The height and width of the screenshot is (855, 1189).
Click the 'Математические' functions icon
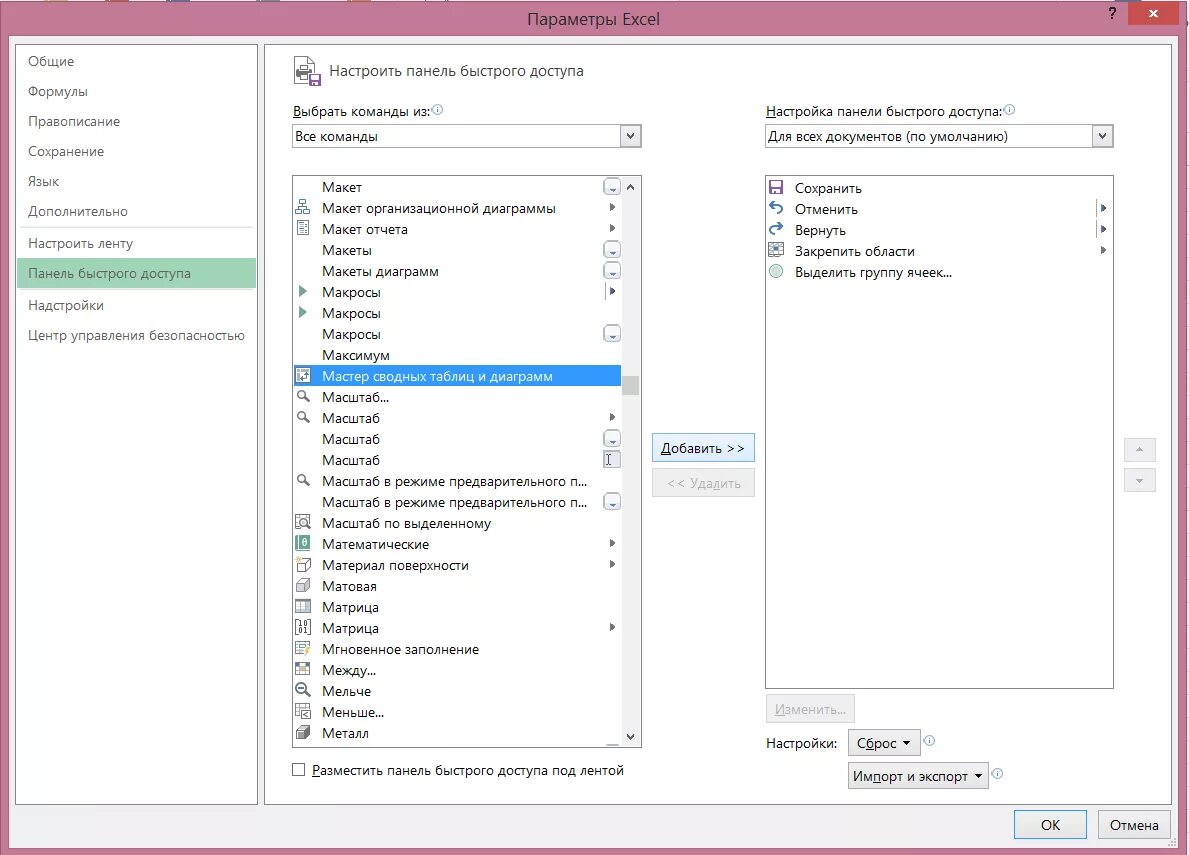click(303, 543)
